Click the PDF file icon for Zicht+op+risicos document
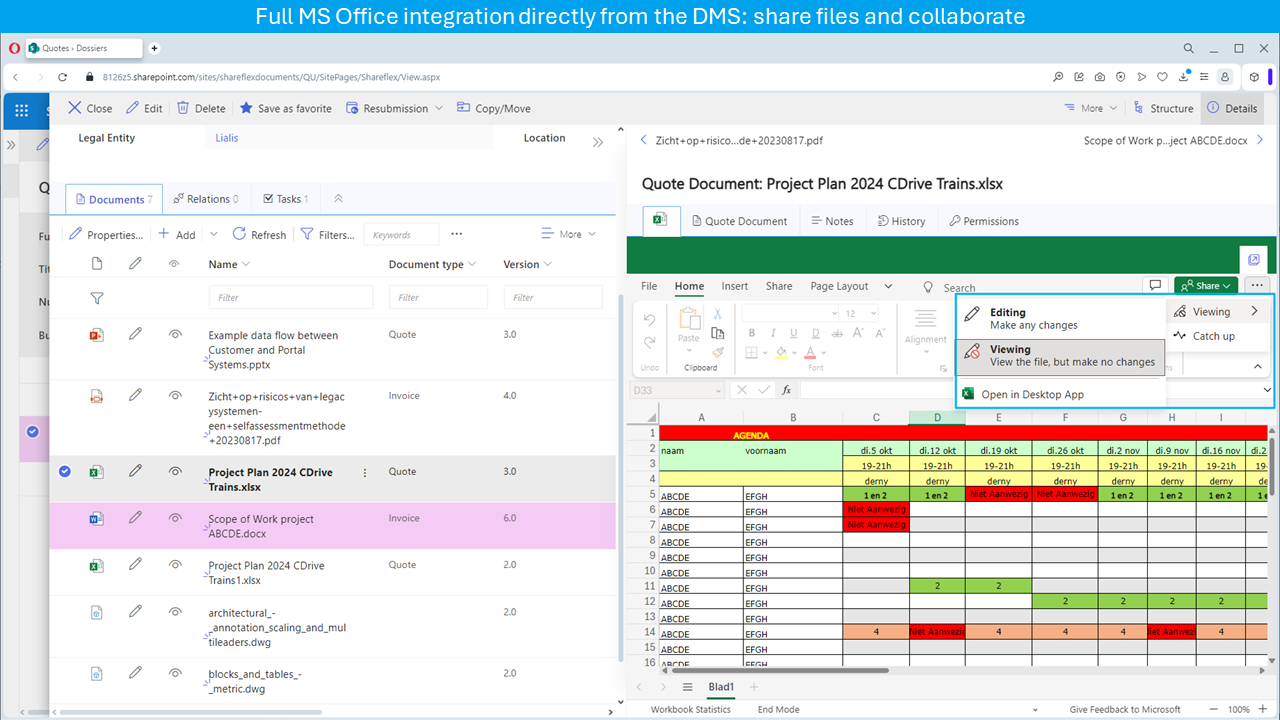This screenshot has height=720, width=1280. click(x=97, y=396)
